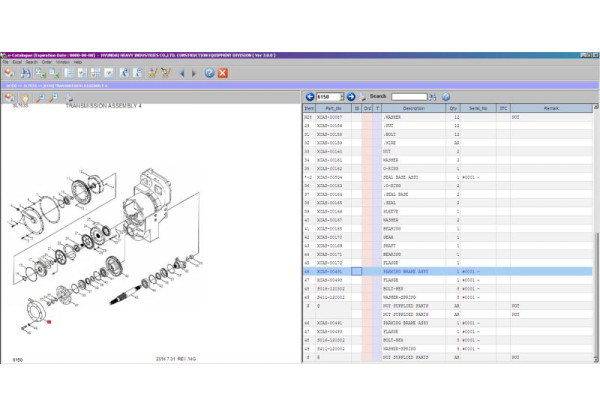Viewport: 600px width, 416px height.
Task: Open the File menu
Action: pos(6,62)
